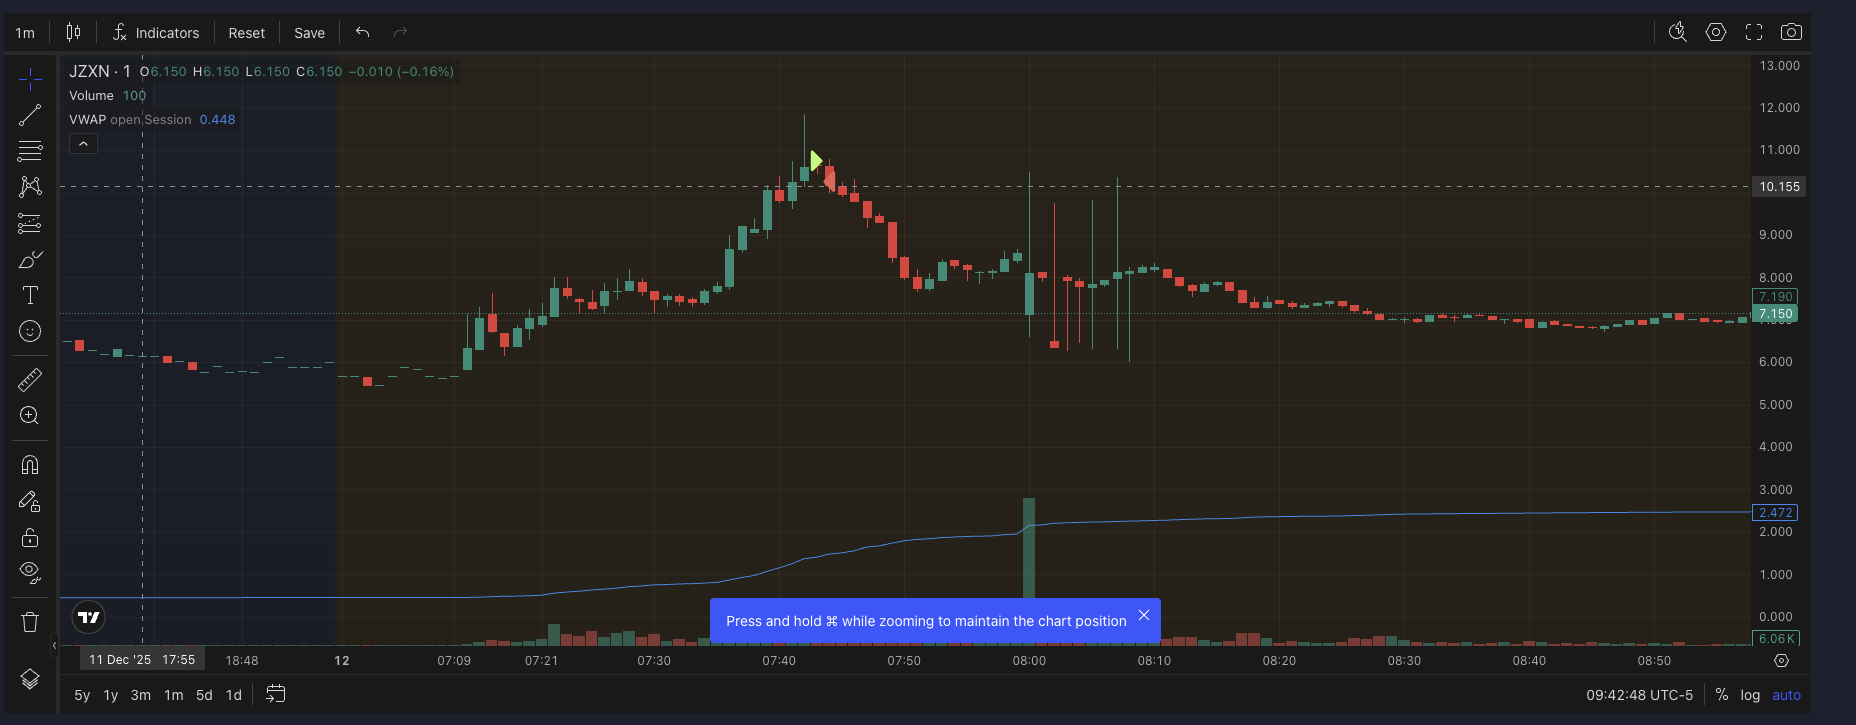Open the object tree layers icon
The width and height of the screenshot is (1856, 725).
pyautogui.click(x=30, y=679)
